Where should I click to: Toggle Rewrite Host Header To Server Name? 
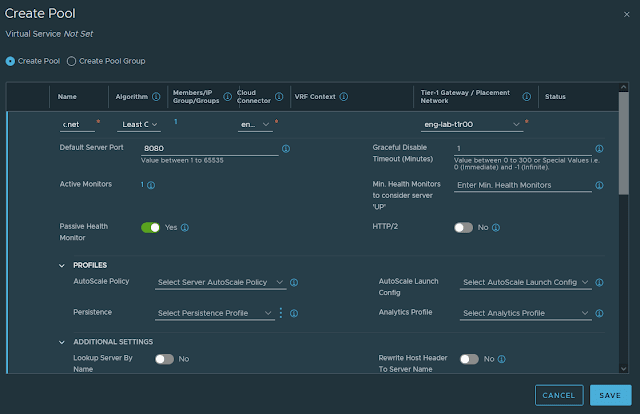pyautogui.click(x=469, y=359)
